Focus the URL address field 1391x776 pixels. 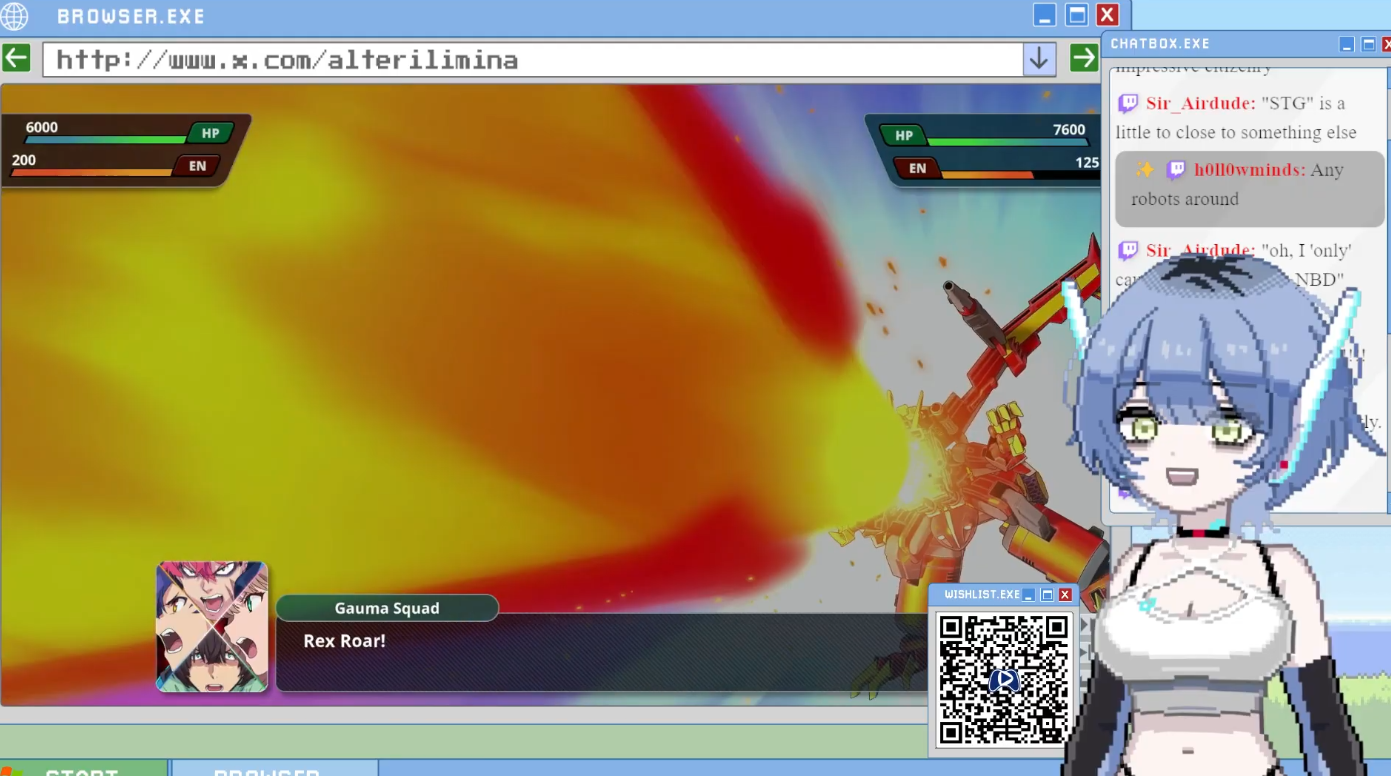point(533,59)
